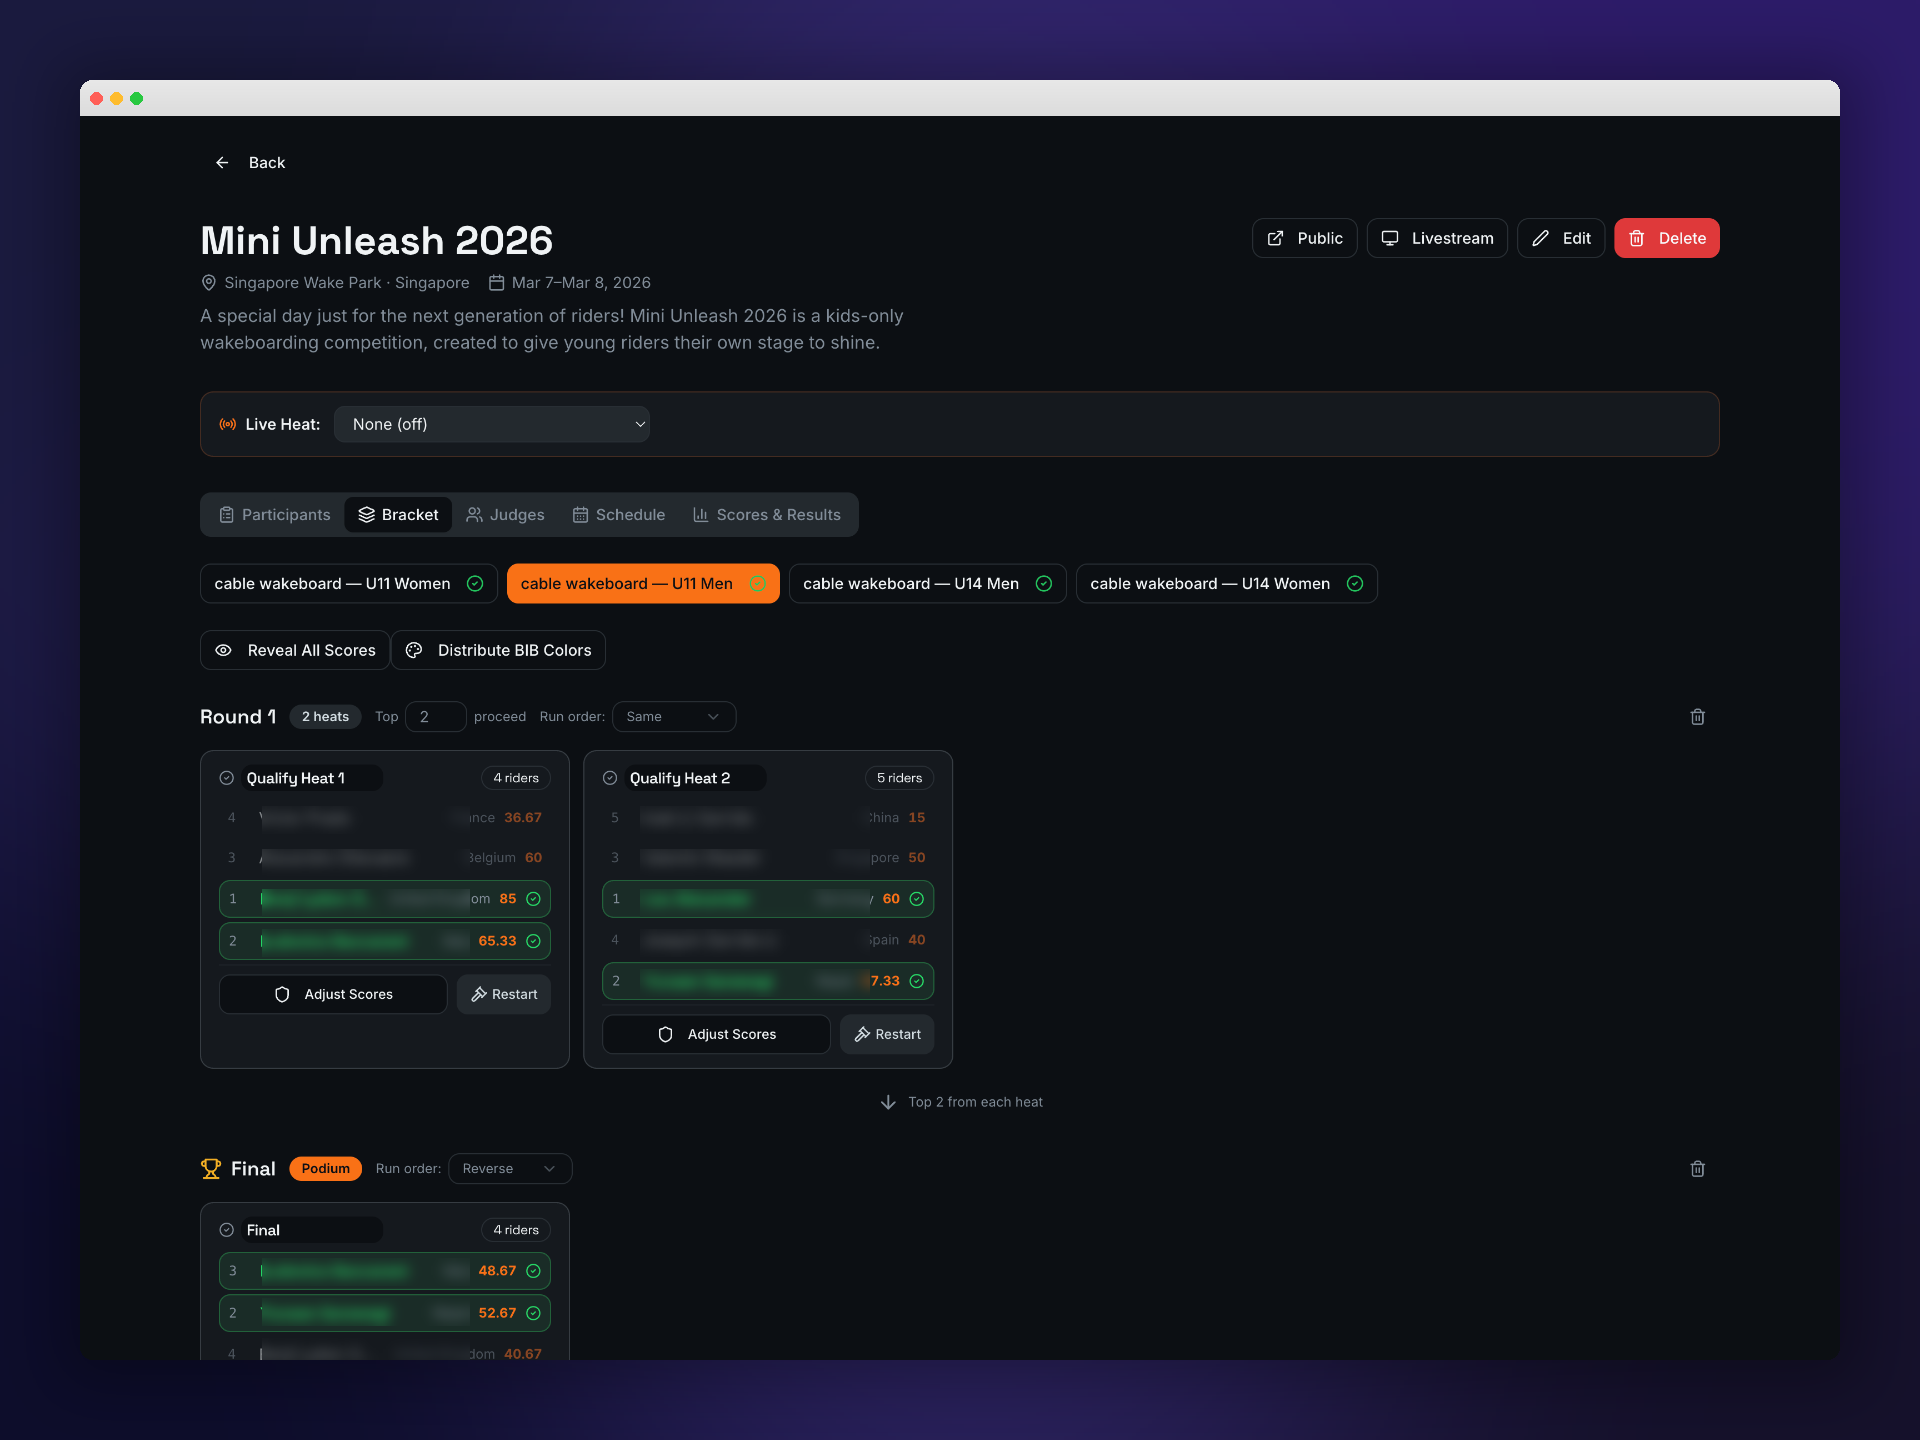Click the Livestream monitor button
The image size is (1920, 1440).
[x=1437, y=238]
